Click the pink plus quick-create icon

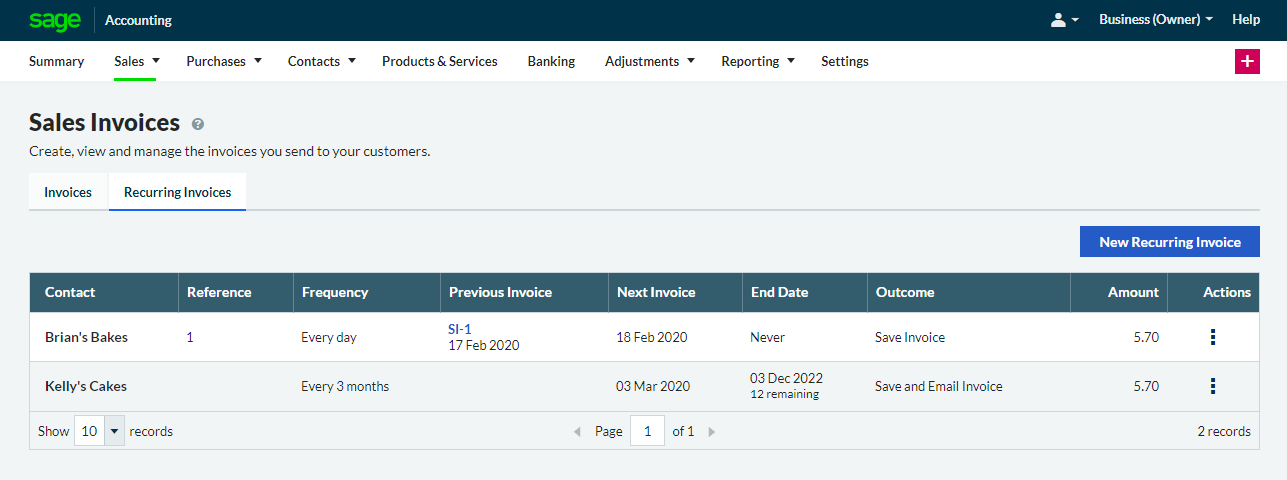click(x=1247, y=61)
